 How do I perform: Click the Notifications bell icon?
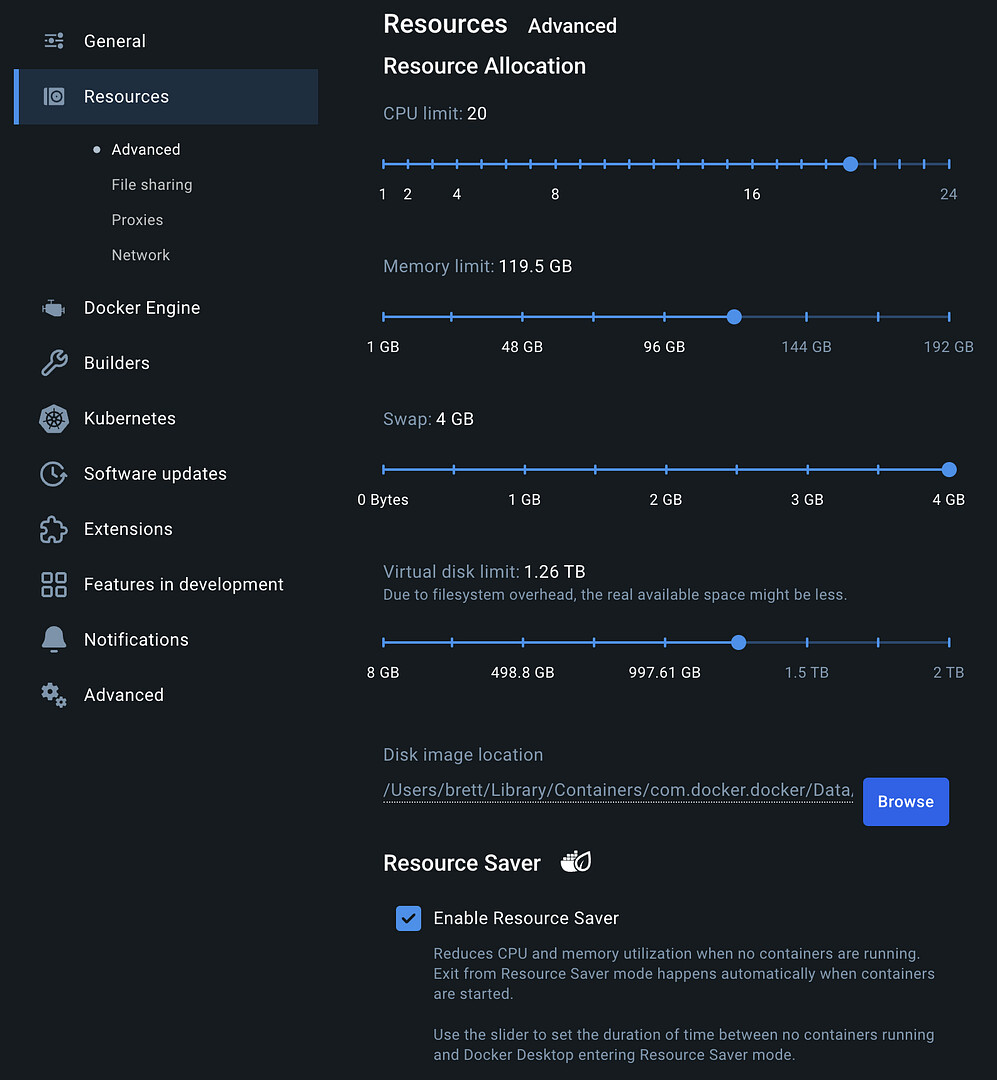[54, 640]
